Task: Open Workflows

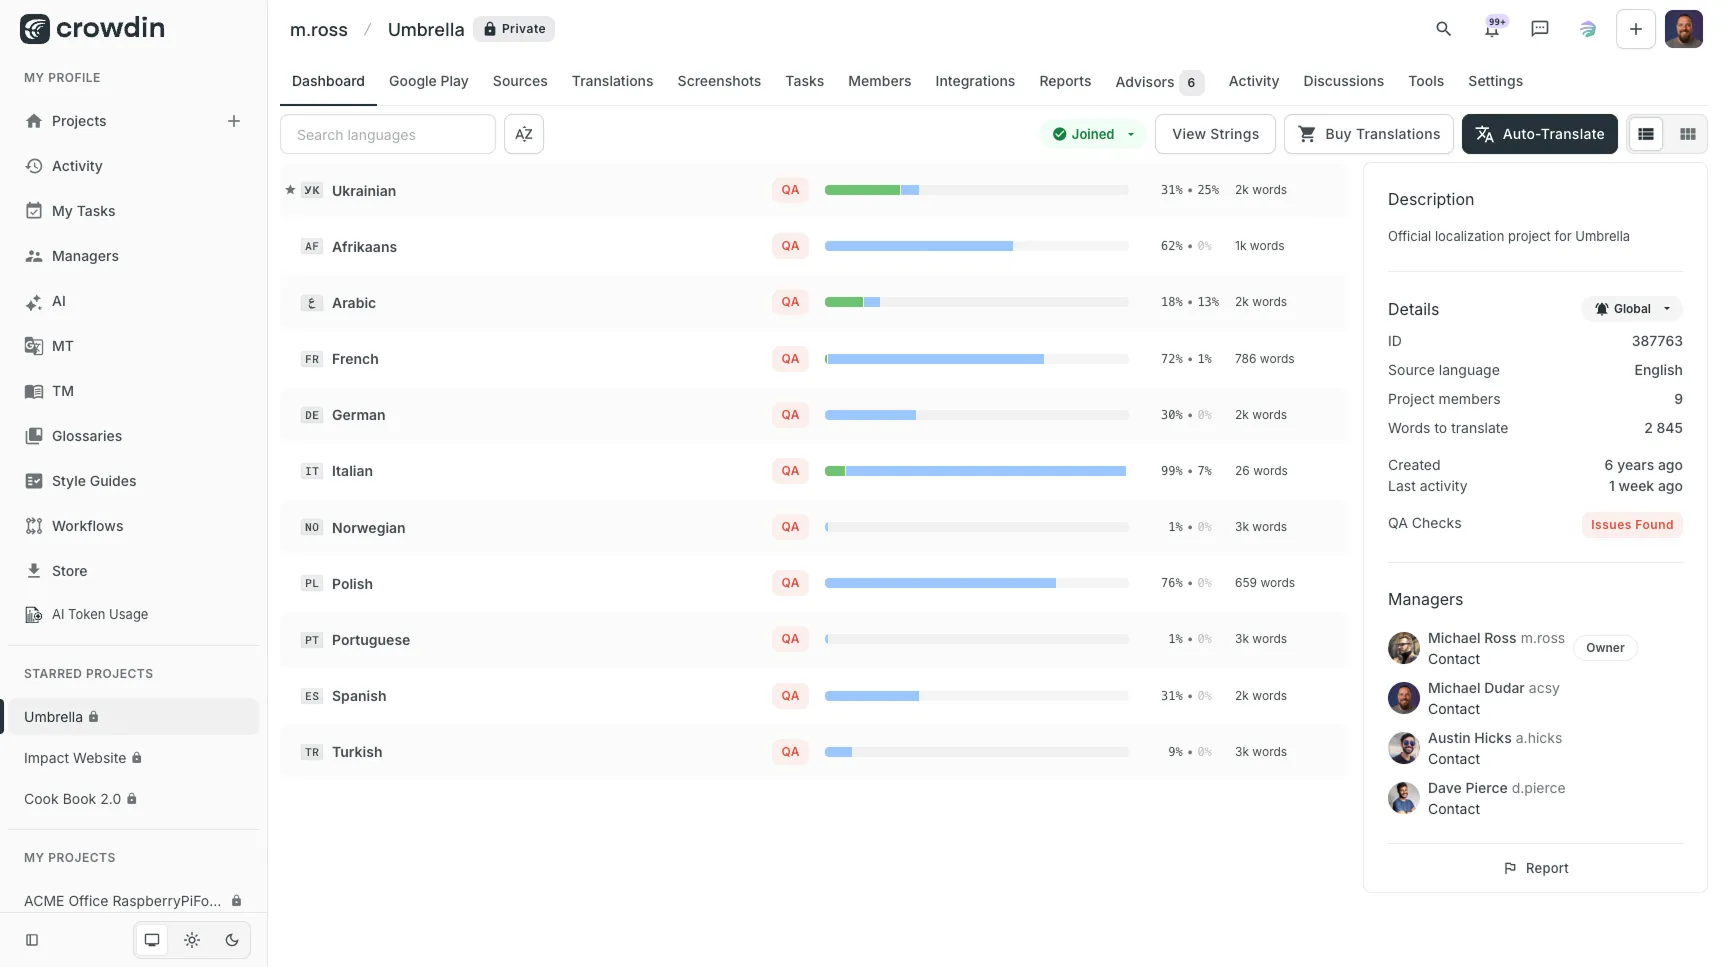Action: [87, 526]
